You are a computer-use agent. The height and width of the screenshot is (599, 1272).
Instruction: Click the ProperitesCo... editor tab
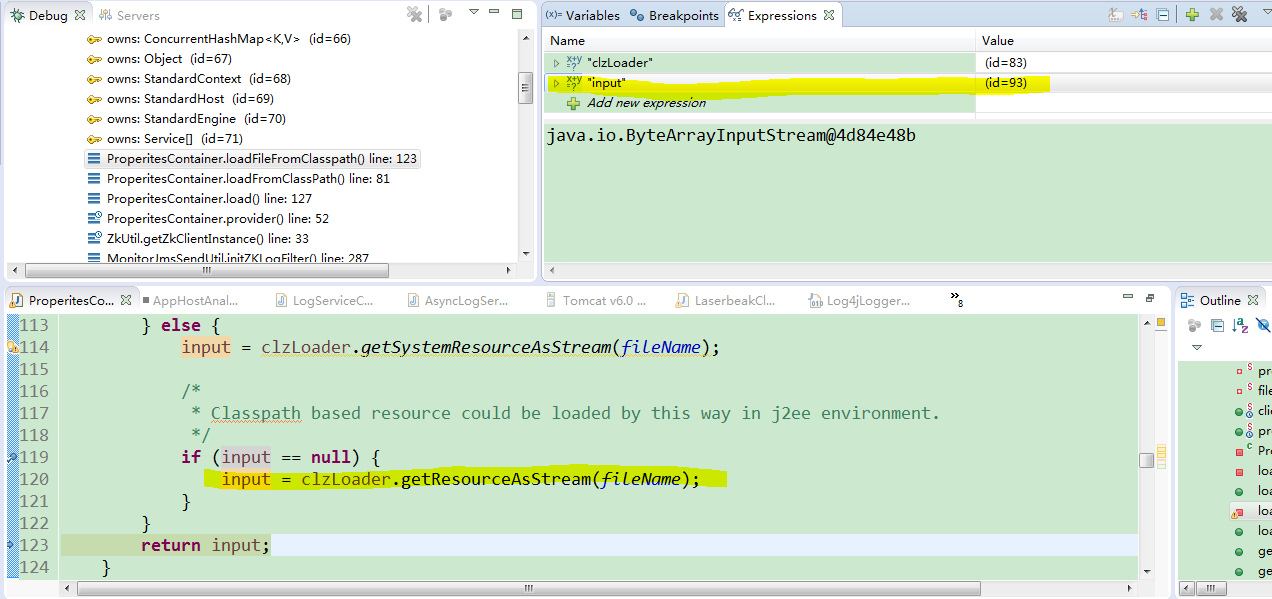point(72,300)
